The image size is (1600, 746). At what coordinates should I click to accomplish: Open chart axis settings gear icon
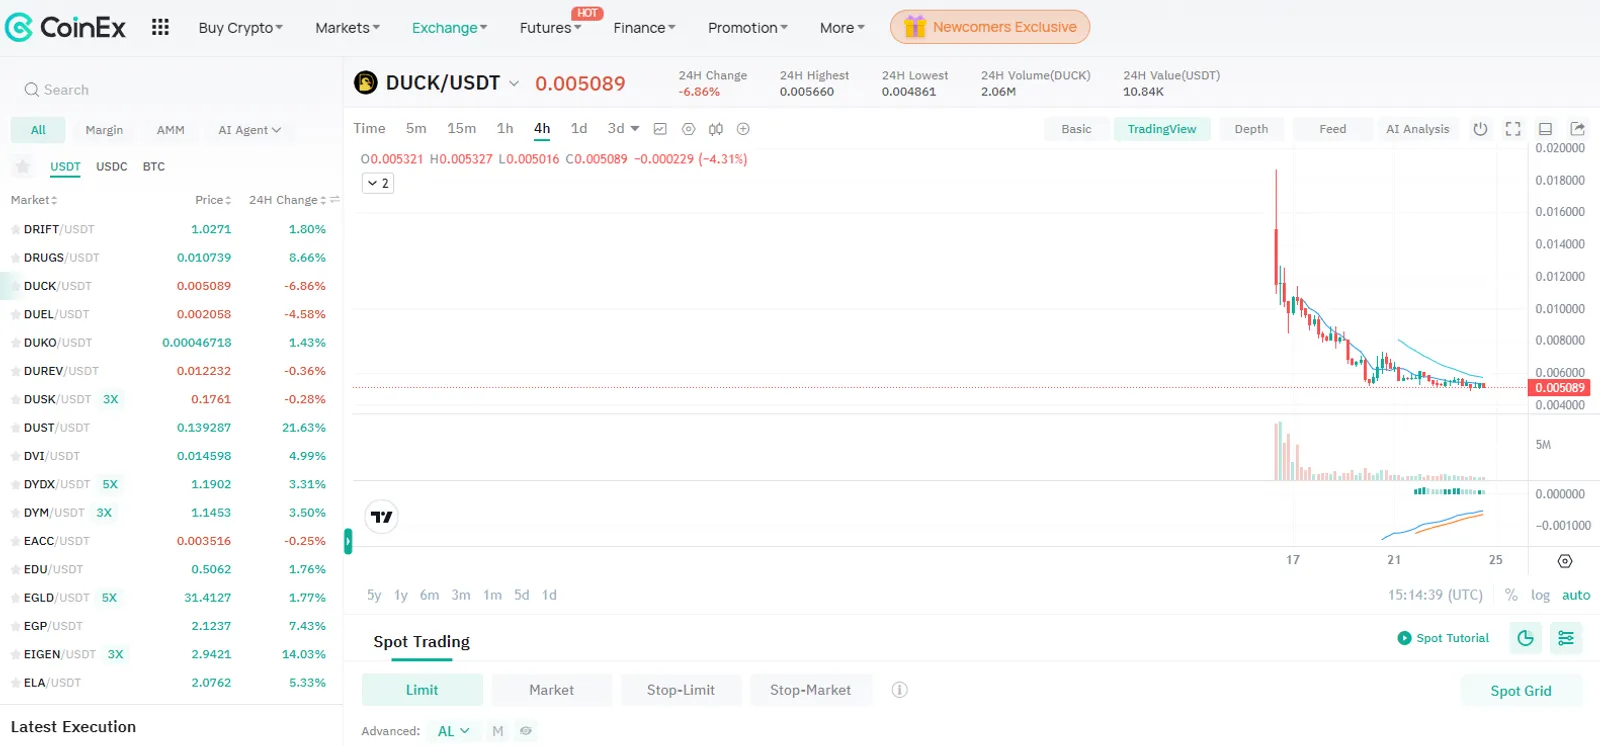pos(1565,561)
